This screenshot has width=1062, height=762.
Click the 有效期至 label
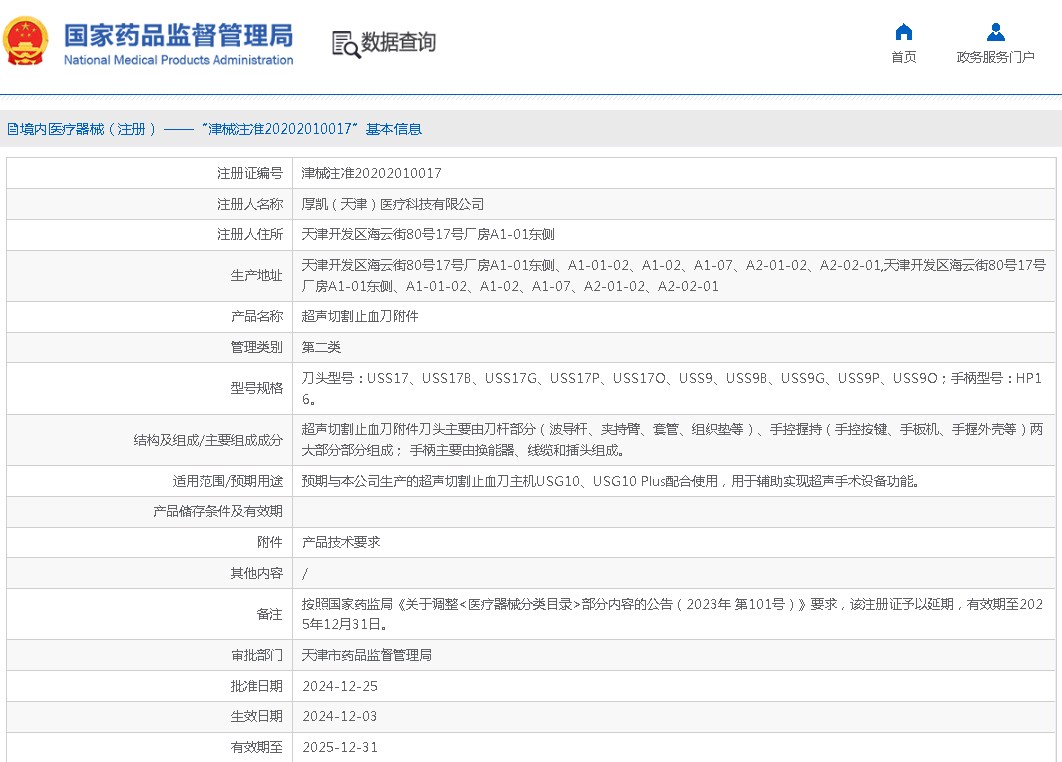point(257,747)
